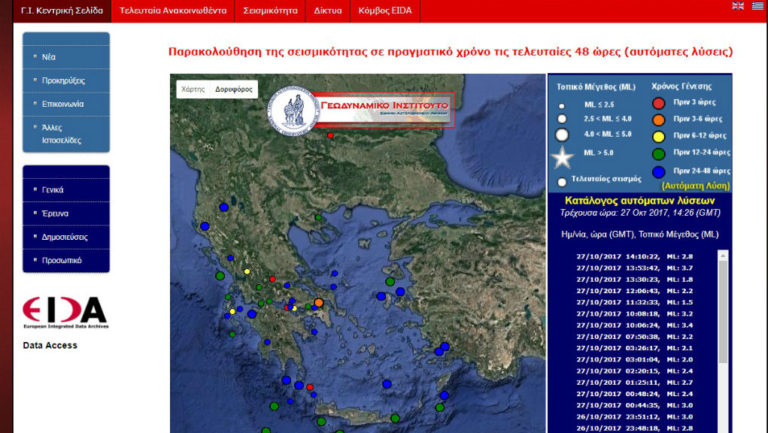
Task: Switch the map to 'Δορυφόρος' satellite view
Action: [234, 89]
